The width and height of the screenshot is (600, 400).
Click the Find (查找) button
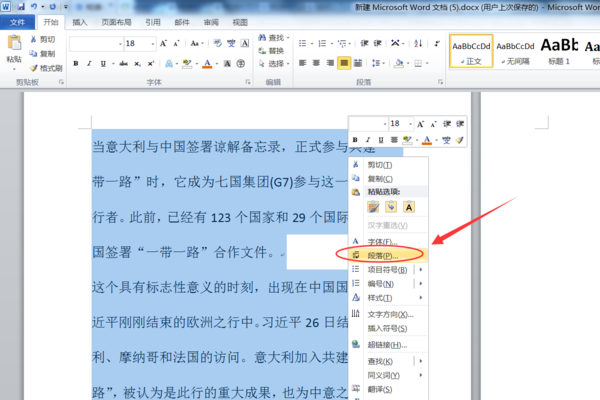pos(271,38)
